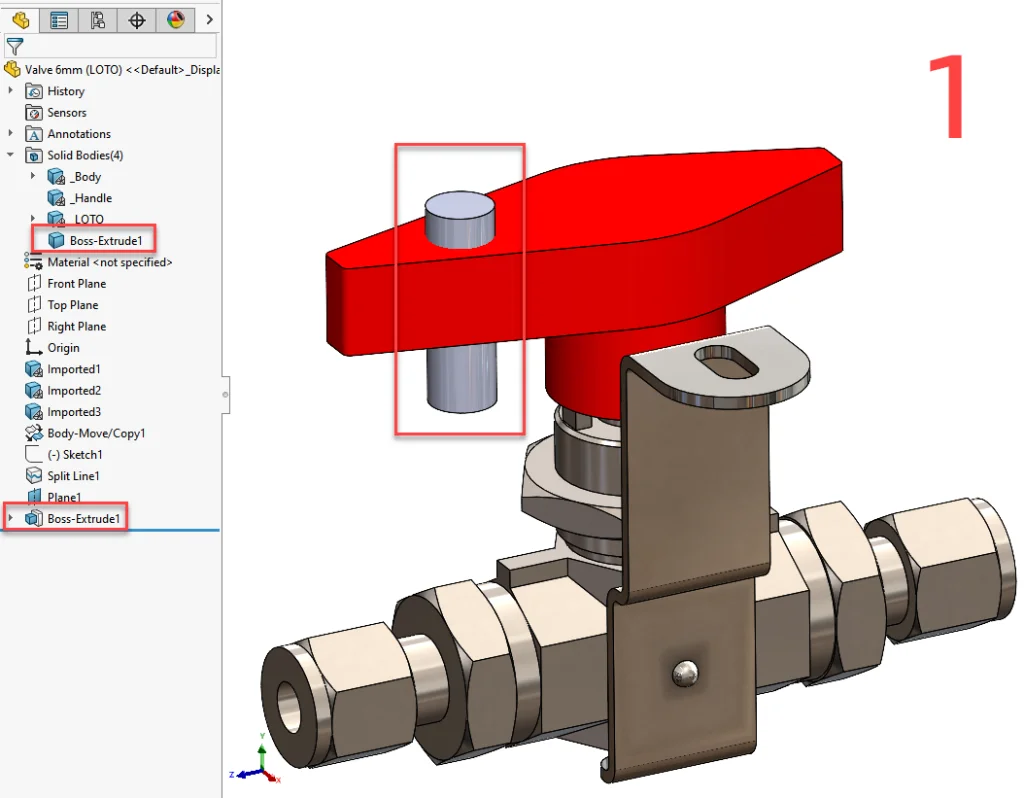The width and height of the screenshot is (1024, 798).
Task: Select the Origin icon in the tree
Action: [x=33, y=348]
